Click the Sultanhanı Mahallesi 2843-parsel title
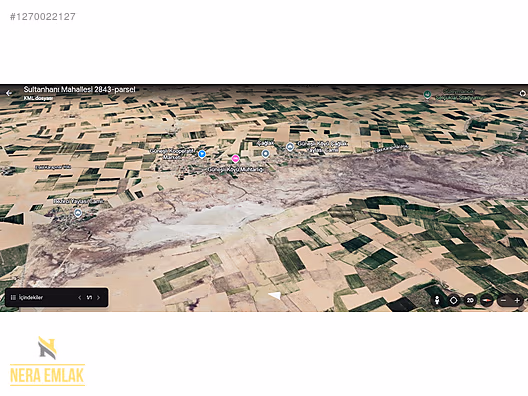The image size is (528, 396). coord(79,90)
